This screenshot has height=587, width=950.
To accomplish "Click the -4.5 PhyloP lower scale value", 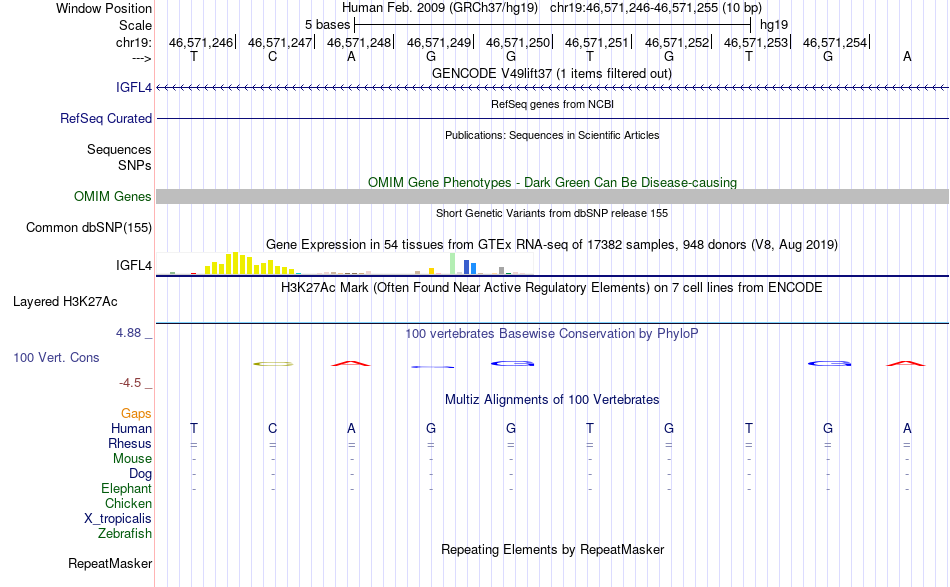I will [130, 383].
